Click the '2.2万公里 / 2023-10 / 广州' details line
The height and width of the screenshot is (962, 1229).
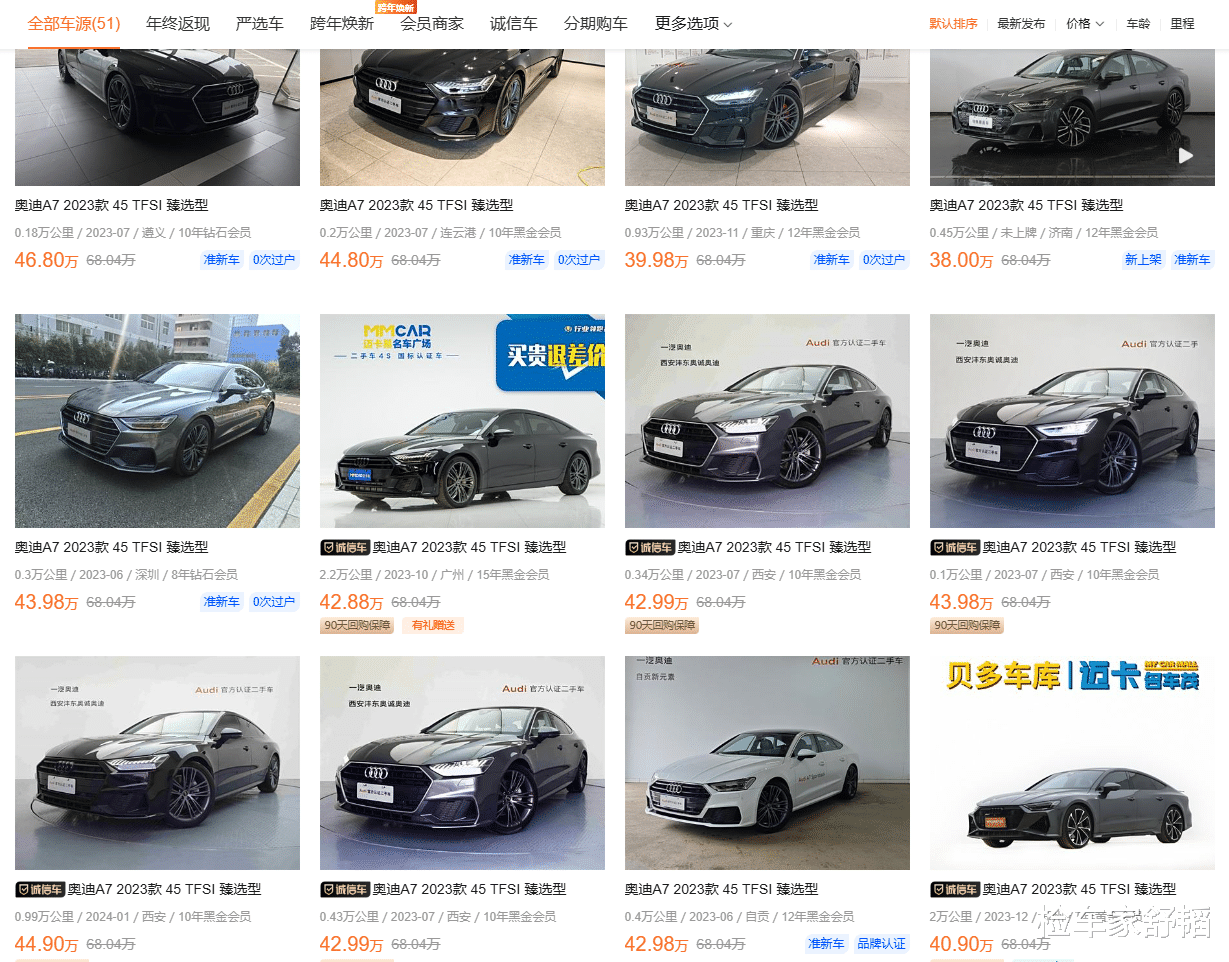pyautogui.click(x=435, y=575)
